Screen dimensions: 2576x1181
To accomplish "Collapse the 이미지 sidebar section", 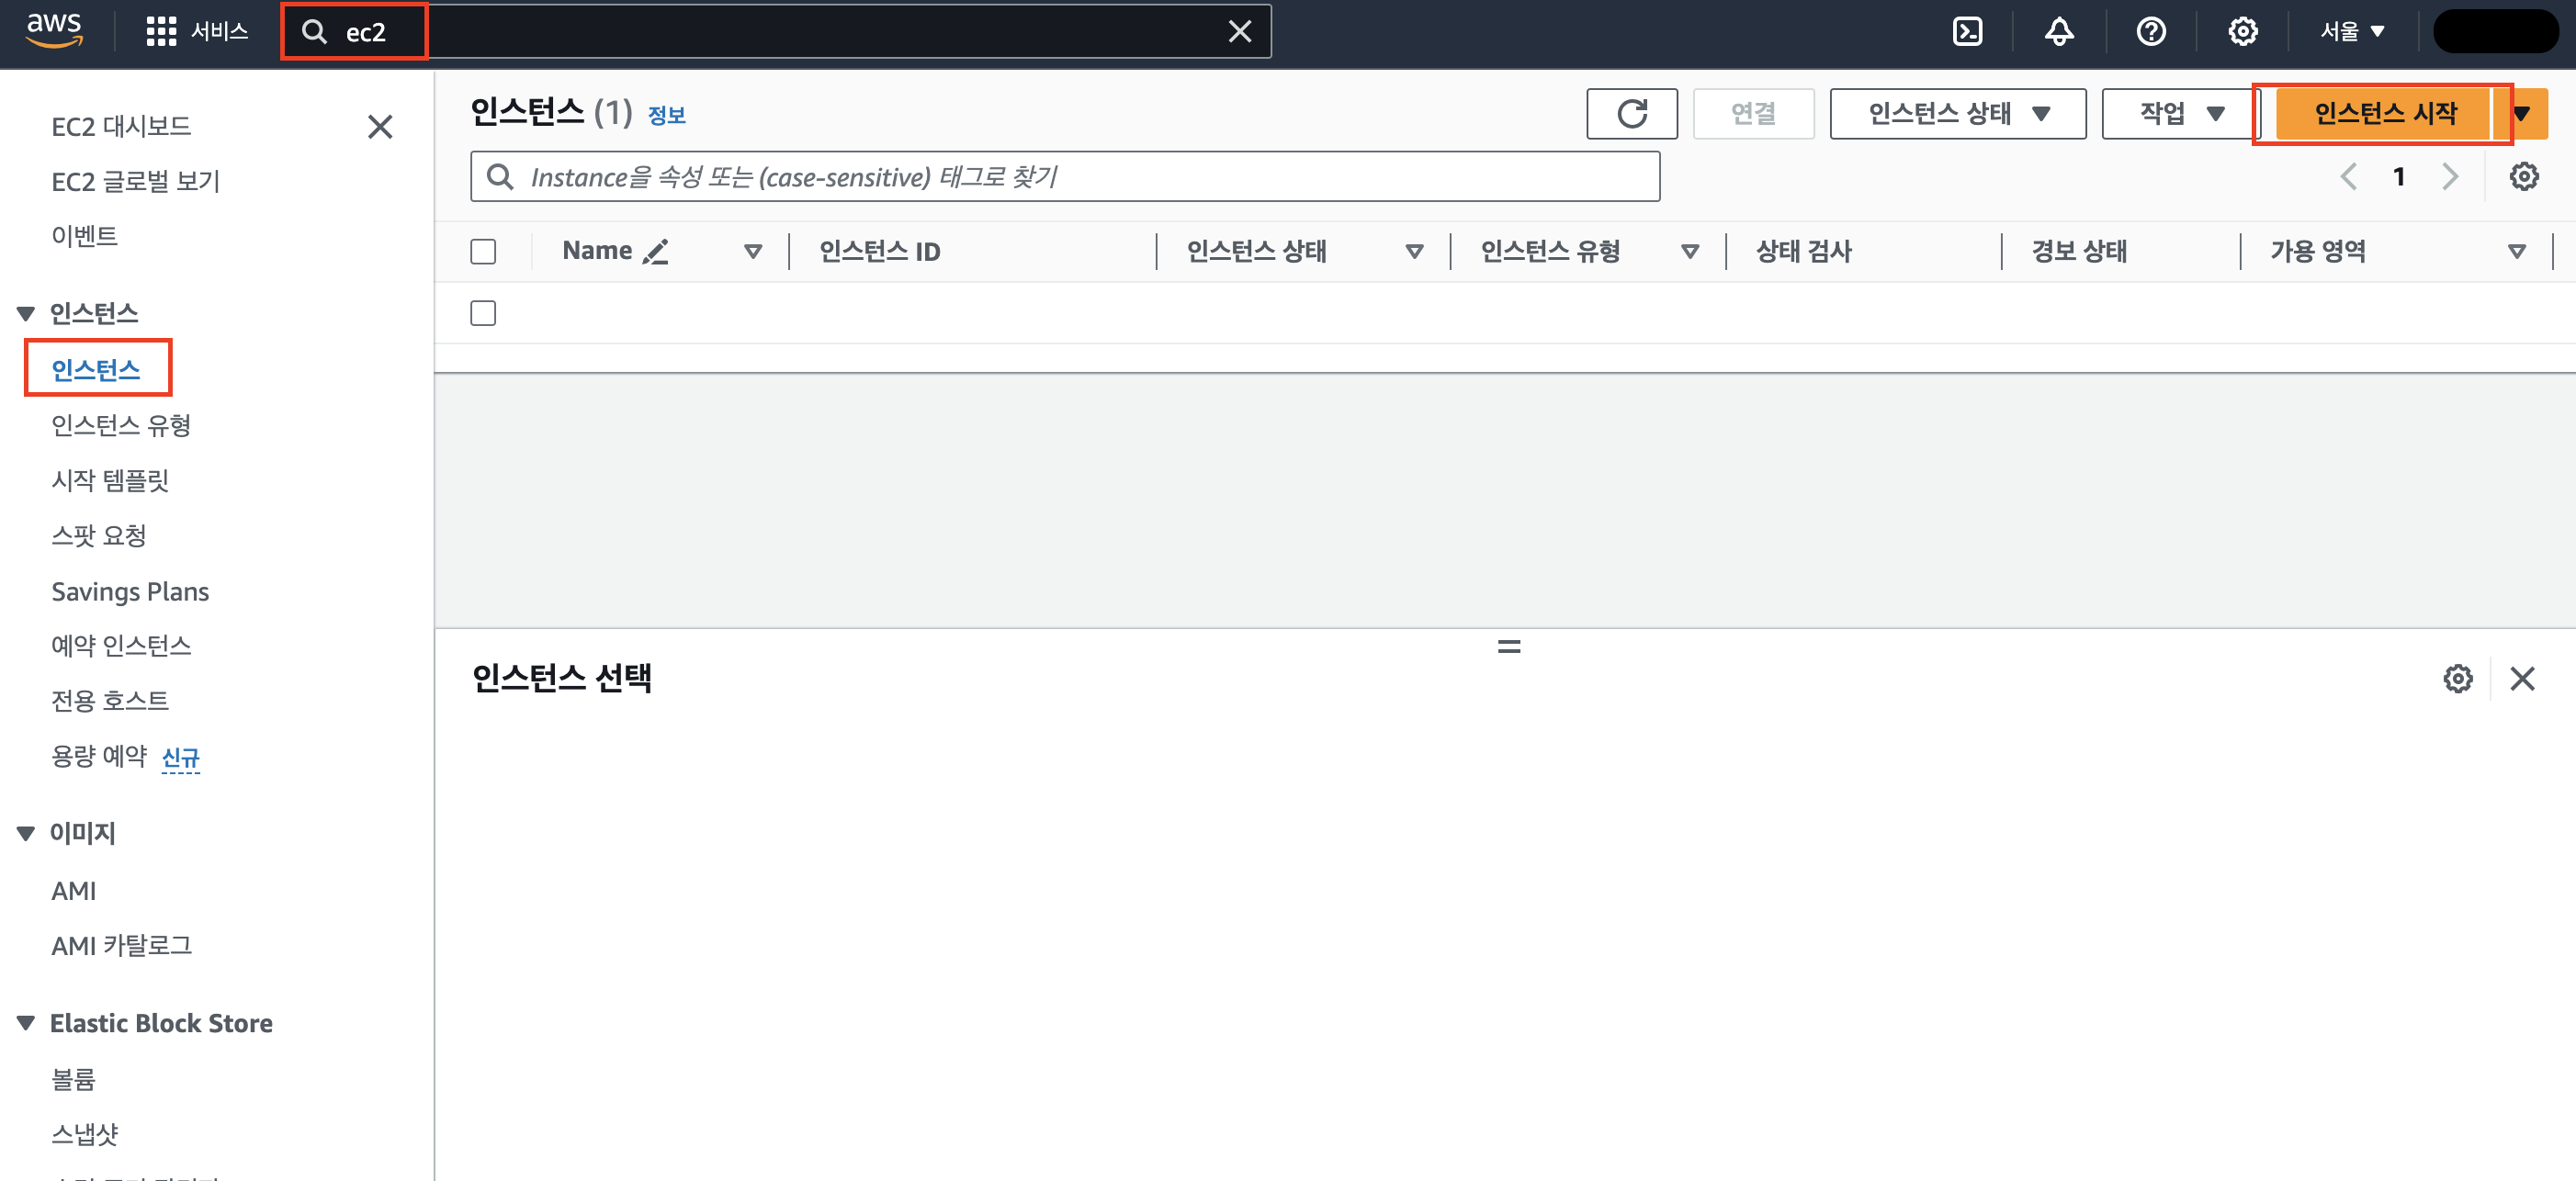I will 26,833.
